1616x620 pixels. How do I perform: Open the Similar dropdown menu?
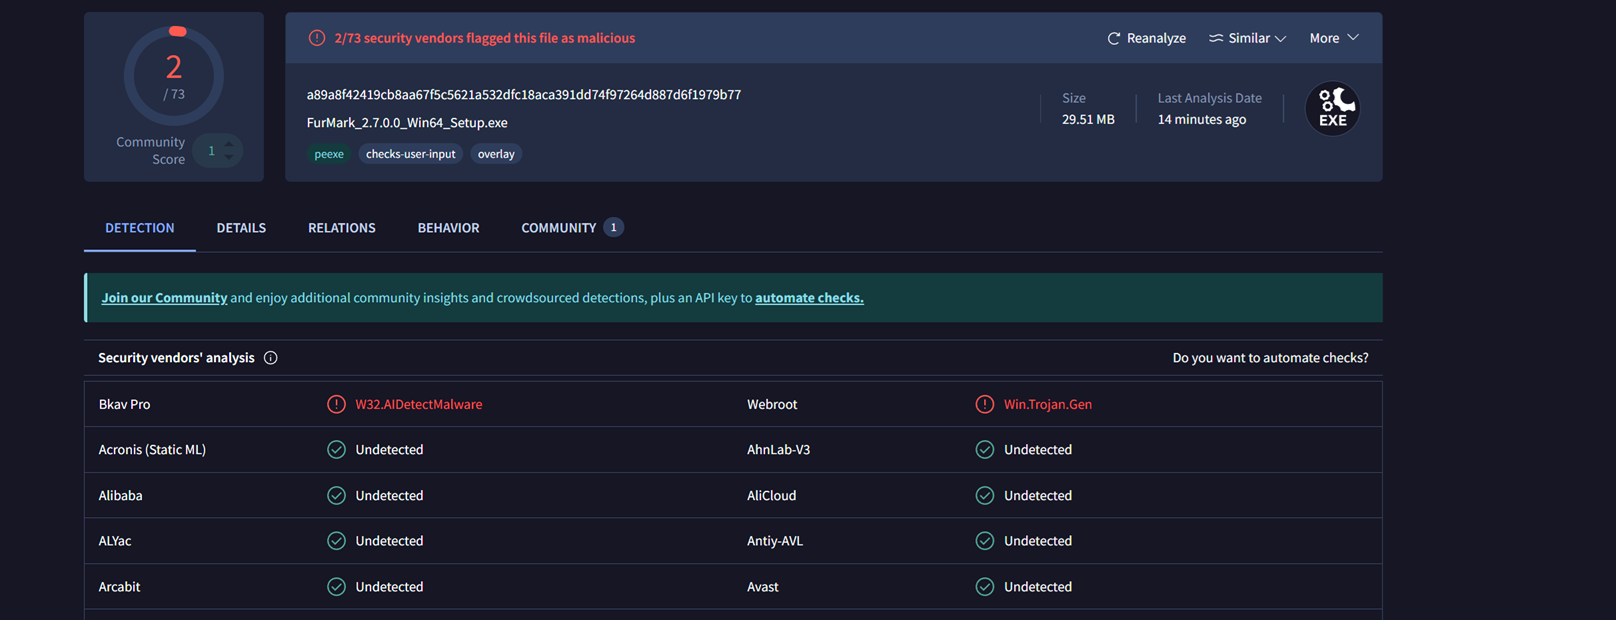(1247, 38)
